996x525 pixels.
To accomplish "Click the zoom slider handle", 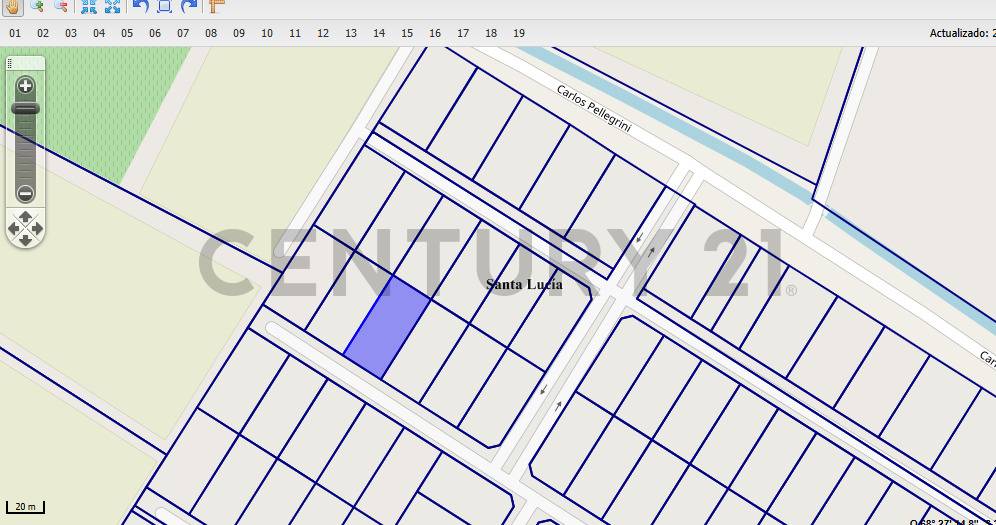I will [x=26, y=108].
